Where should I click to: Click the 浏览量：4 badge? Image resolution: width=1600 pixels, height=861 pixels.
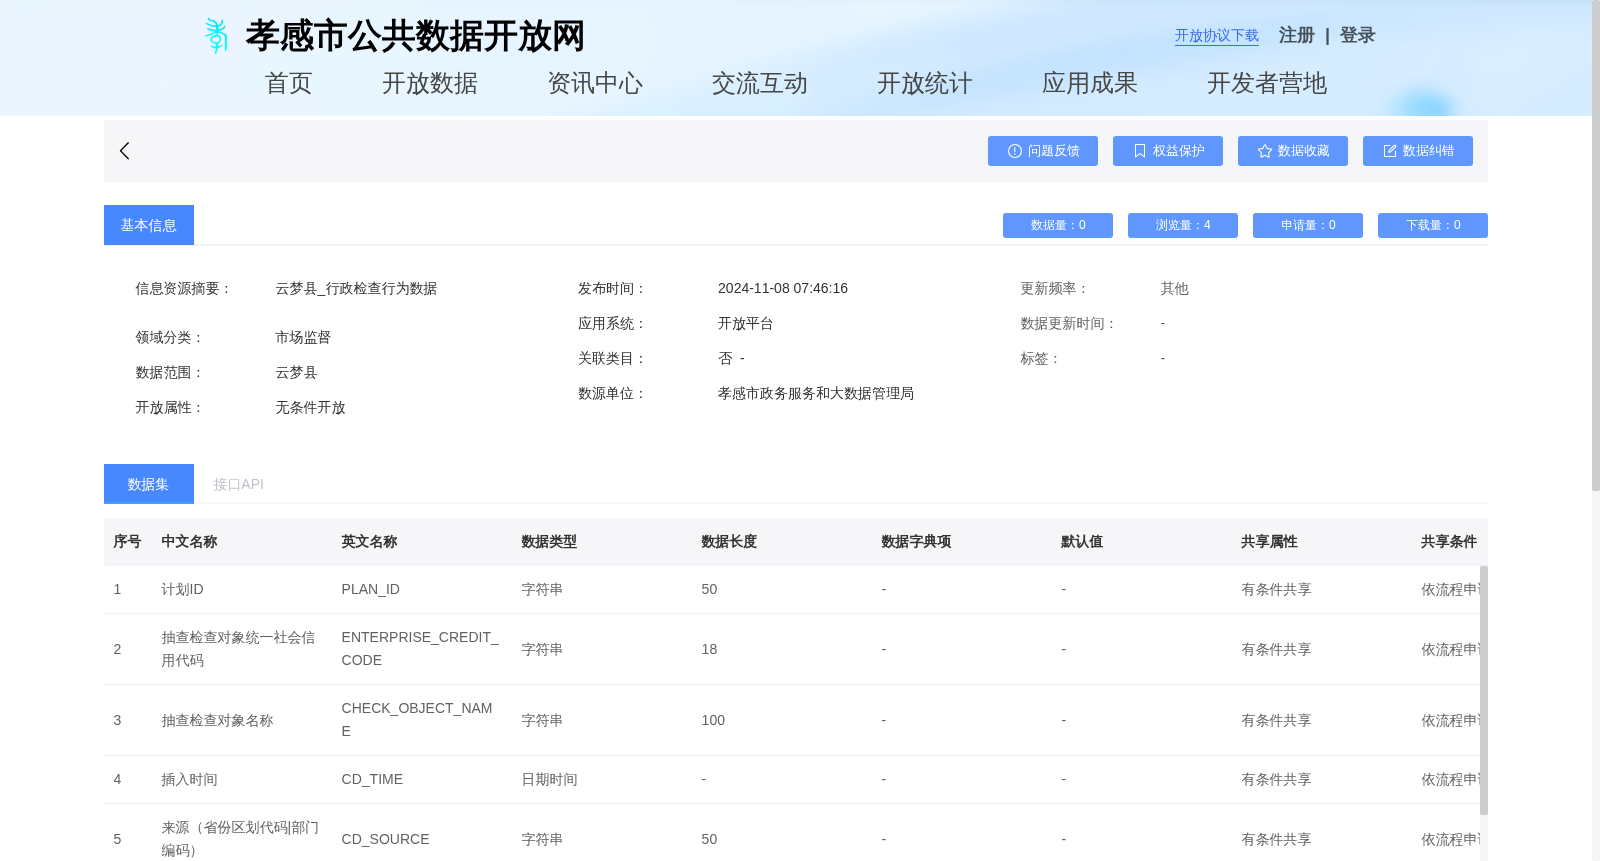click(x=1183, y=225)
